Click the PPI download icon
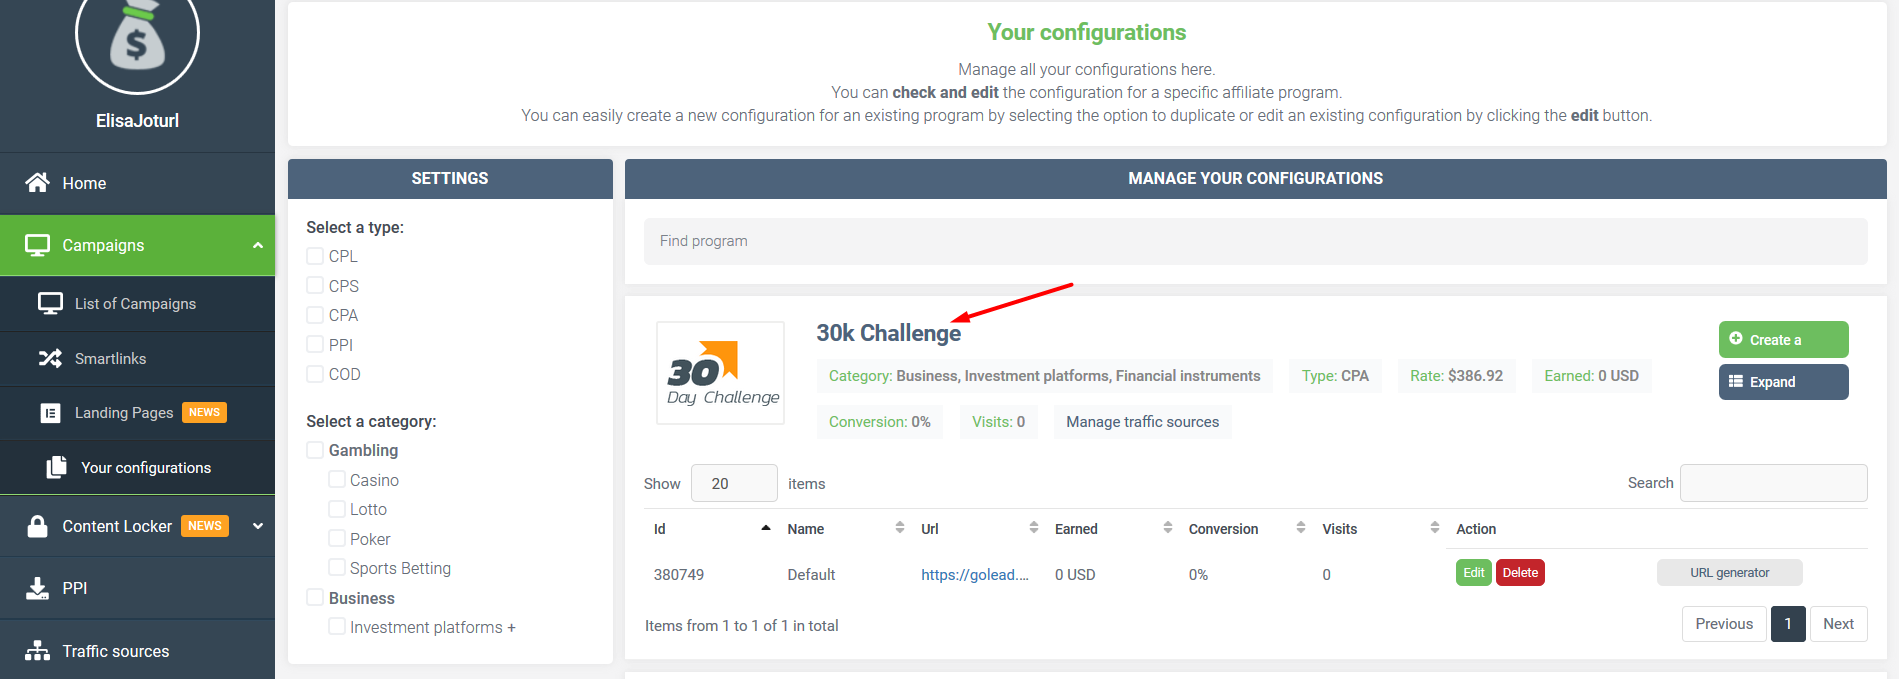The width and height of the screenshot is (1899, 679). [x=37, y=588]
